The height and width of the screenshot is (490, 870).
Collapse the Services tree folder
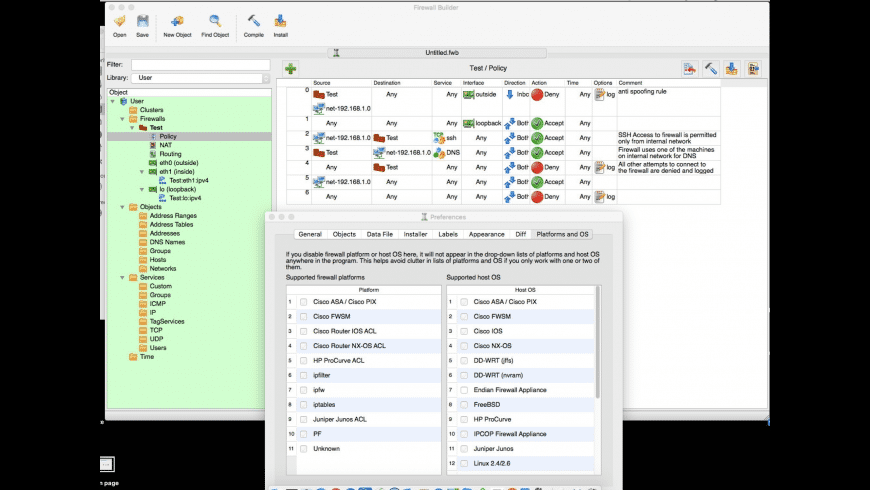point(123,277)
